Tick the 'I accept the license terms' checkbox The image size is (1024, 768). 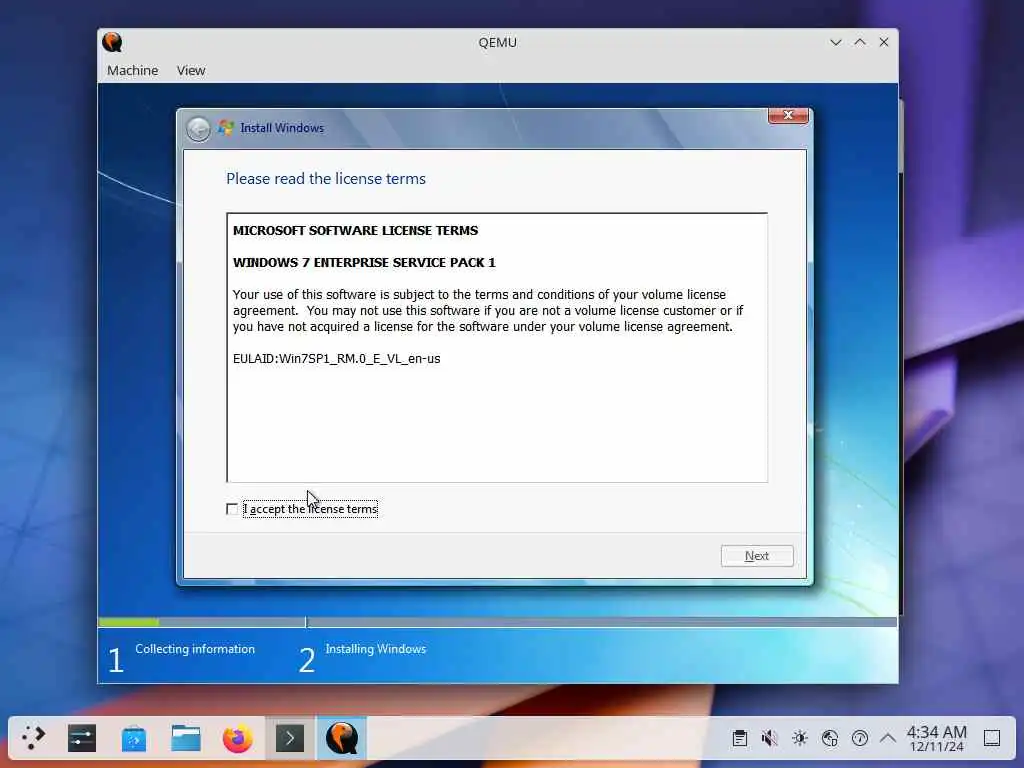[x=232, y=509]
